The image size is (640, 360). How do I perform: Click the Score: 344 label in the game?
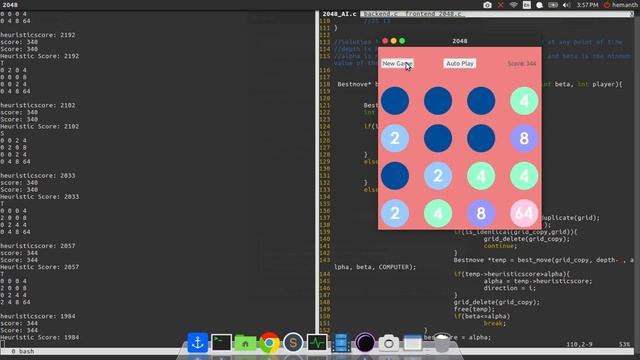[x=522, y=63]
